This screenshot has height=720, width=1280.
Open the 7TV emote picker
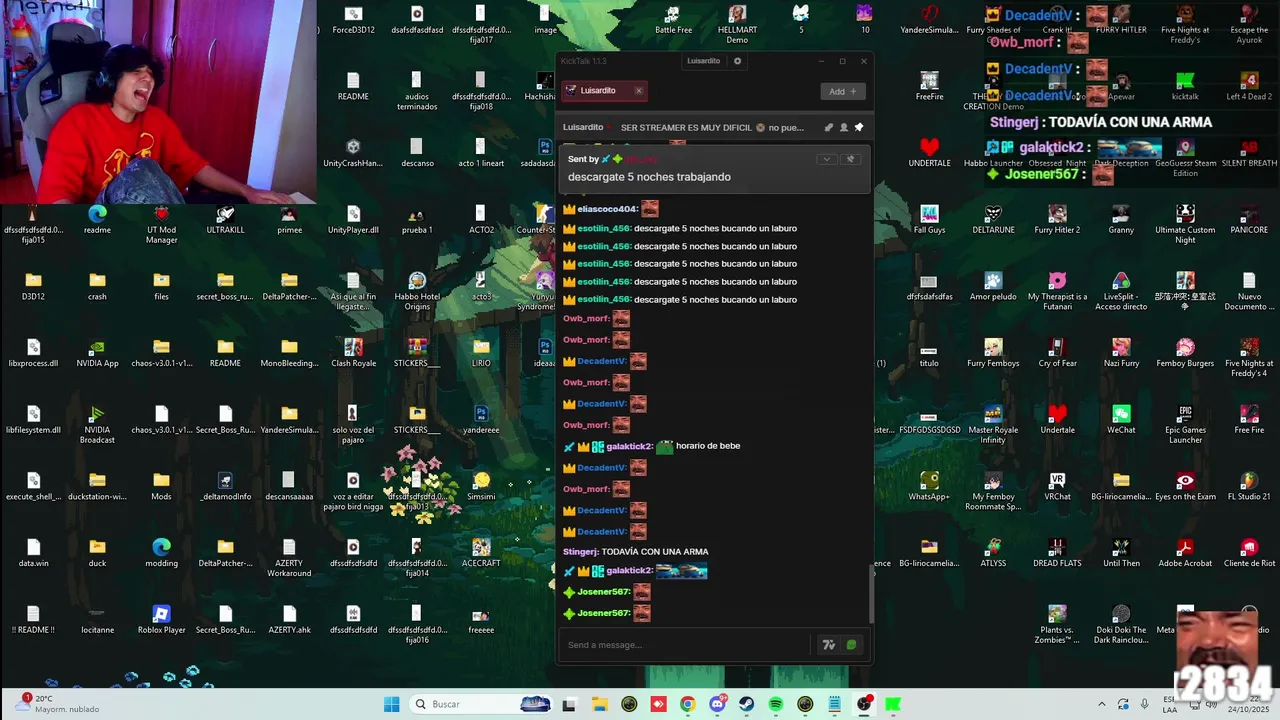(x=828, y=645)
